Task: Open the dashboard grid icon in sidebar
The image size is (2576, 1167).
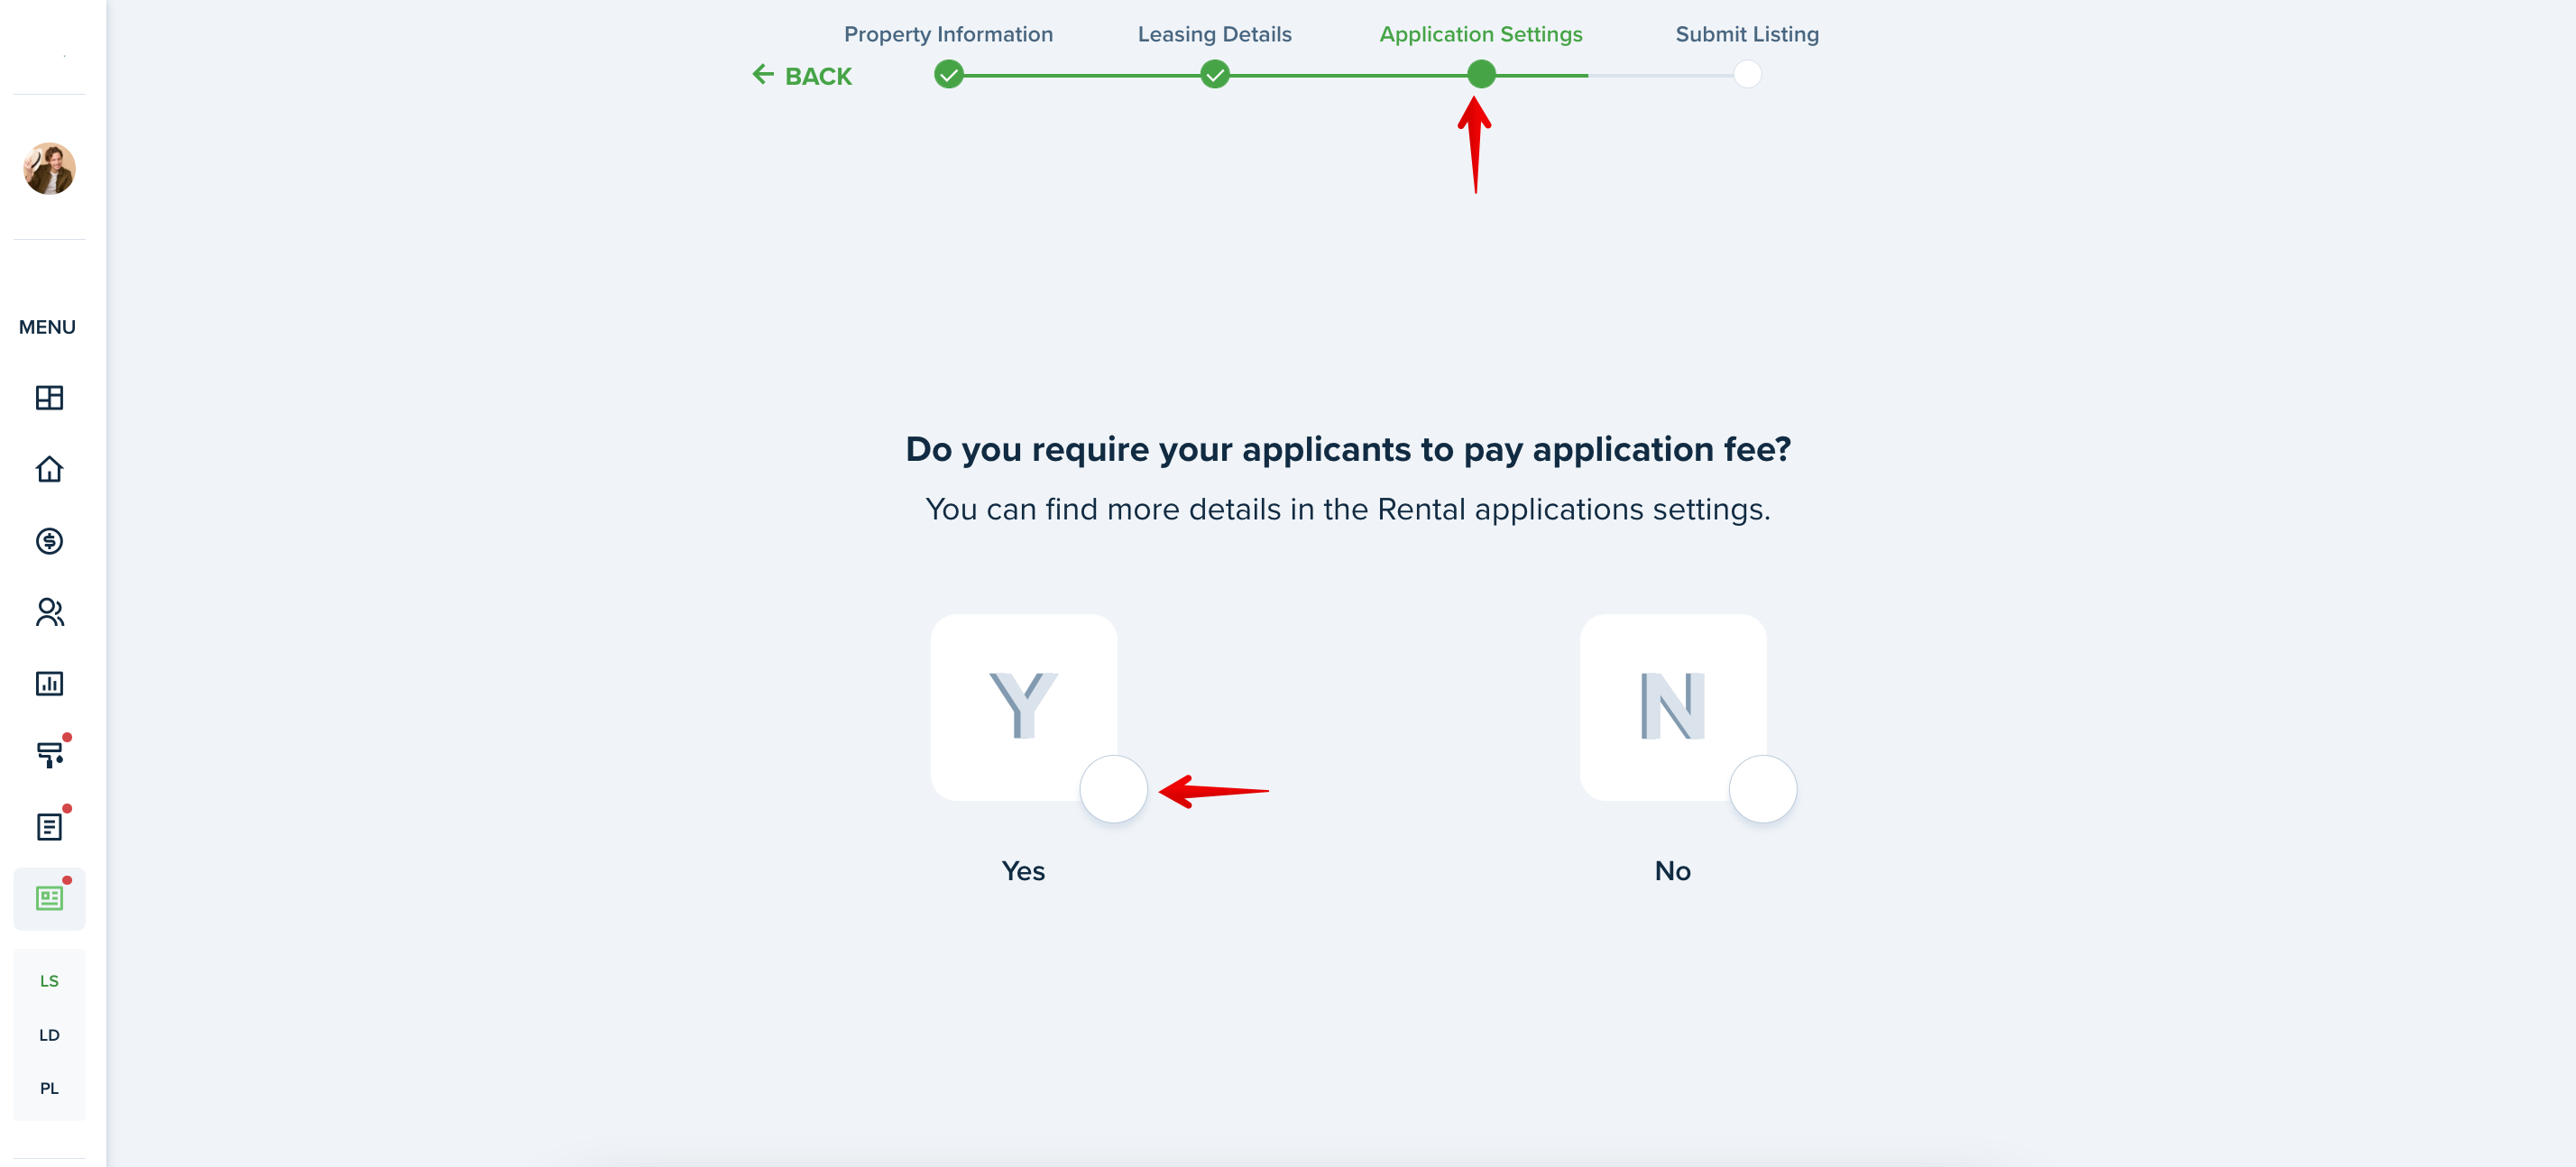Action: click(x=49, y=398)
